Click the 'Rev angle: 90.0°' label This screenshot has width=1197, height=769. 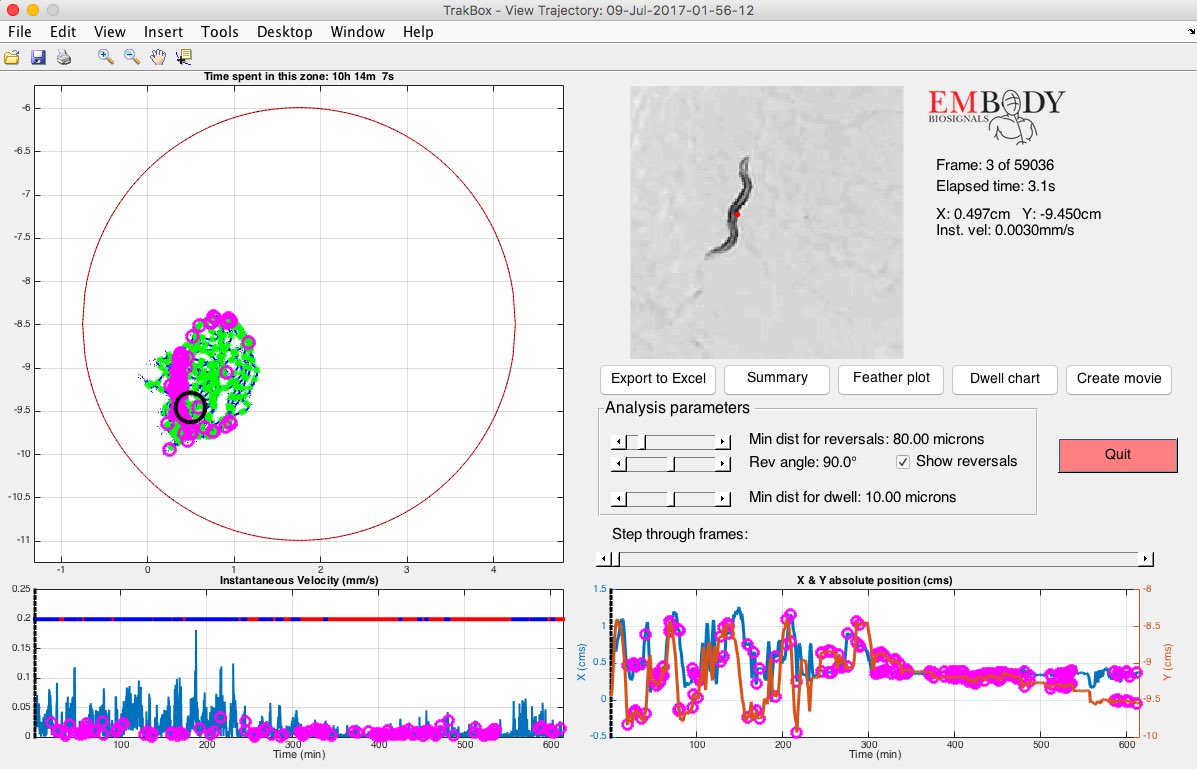802,462
